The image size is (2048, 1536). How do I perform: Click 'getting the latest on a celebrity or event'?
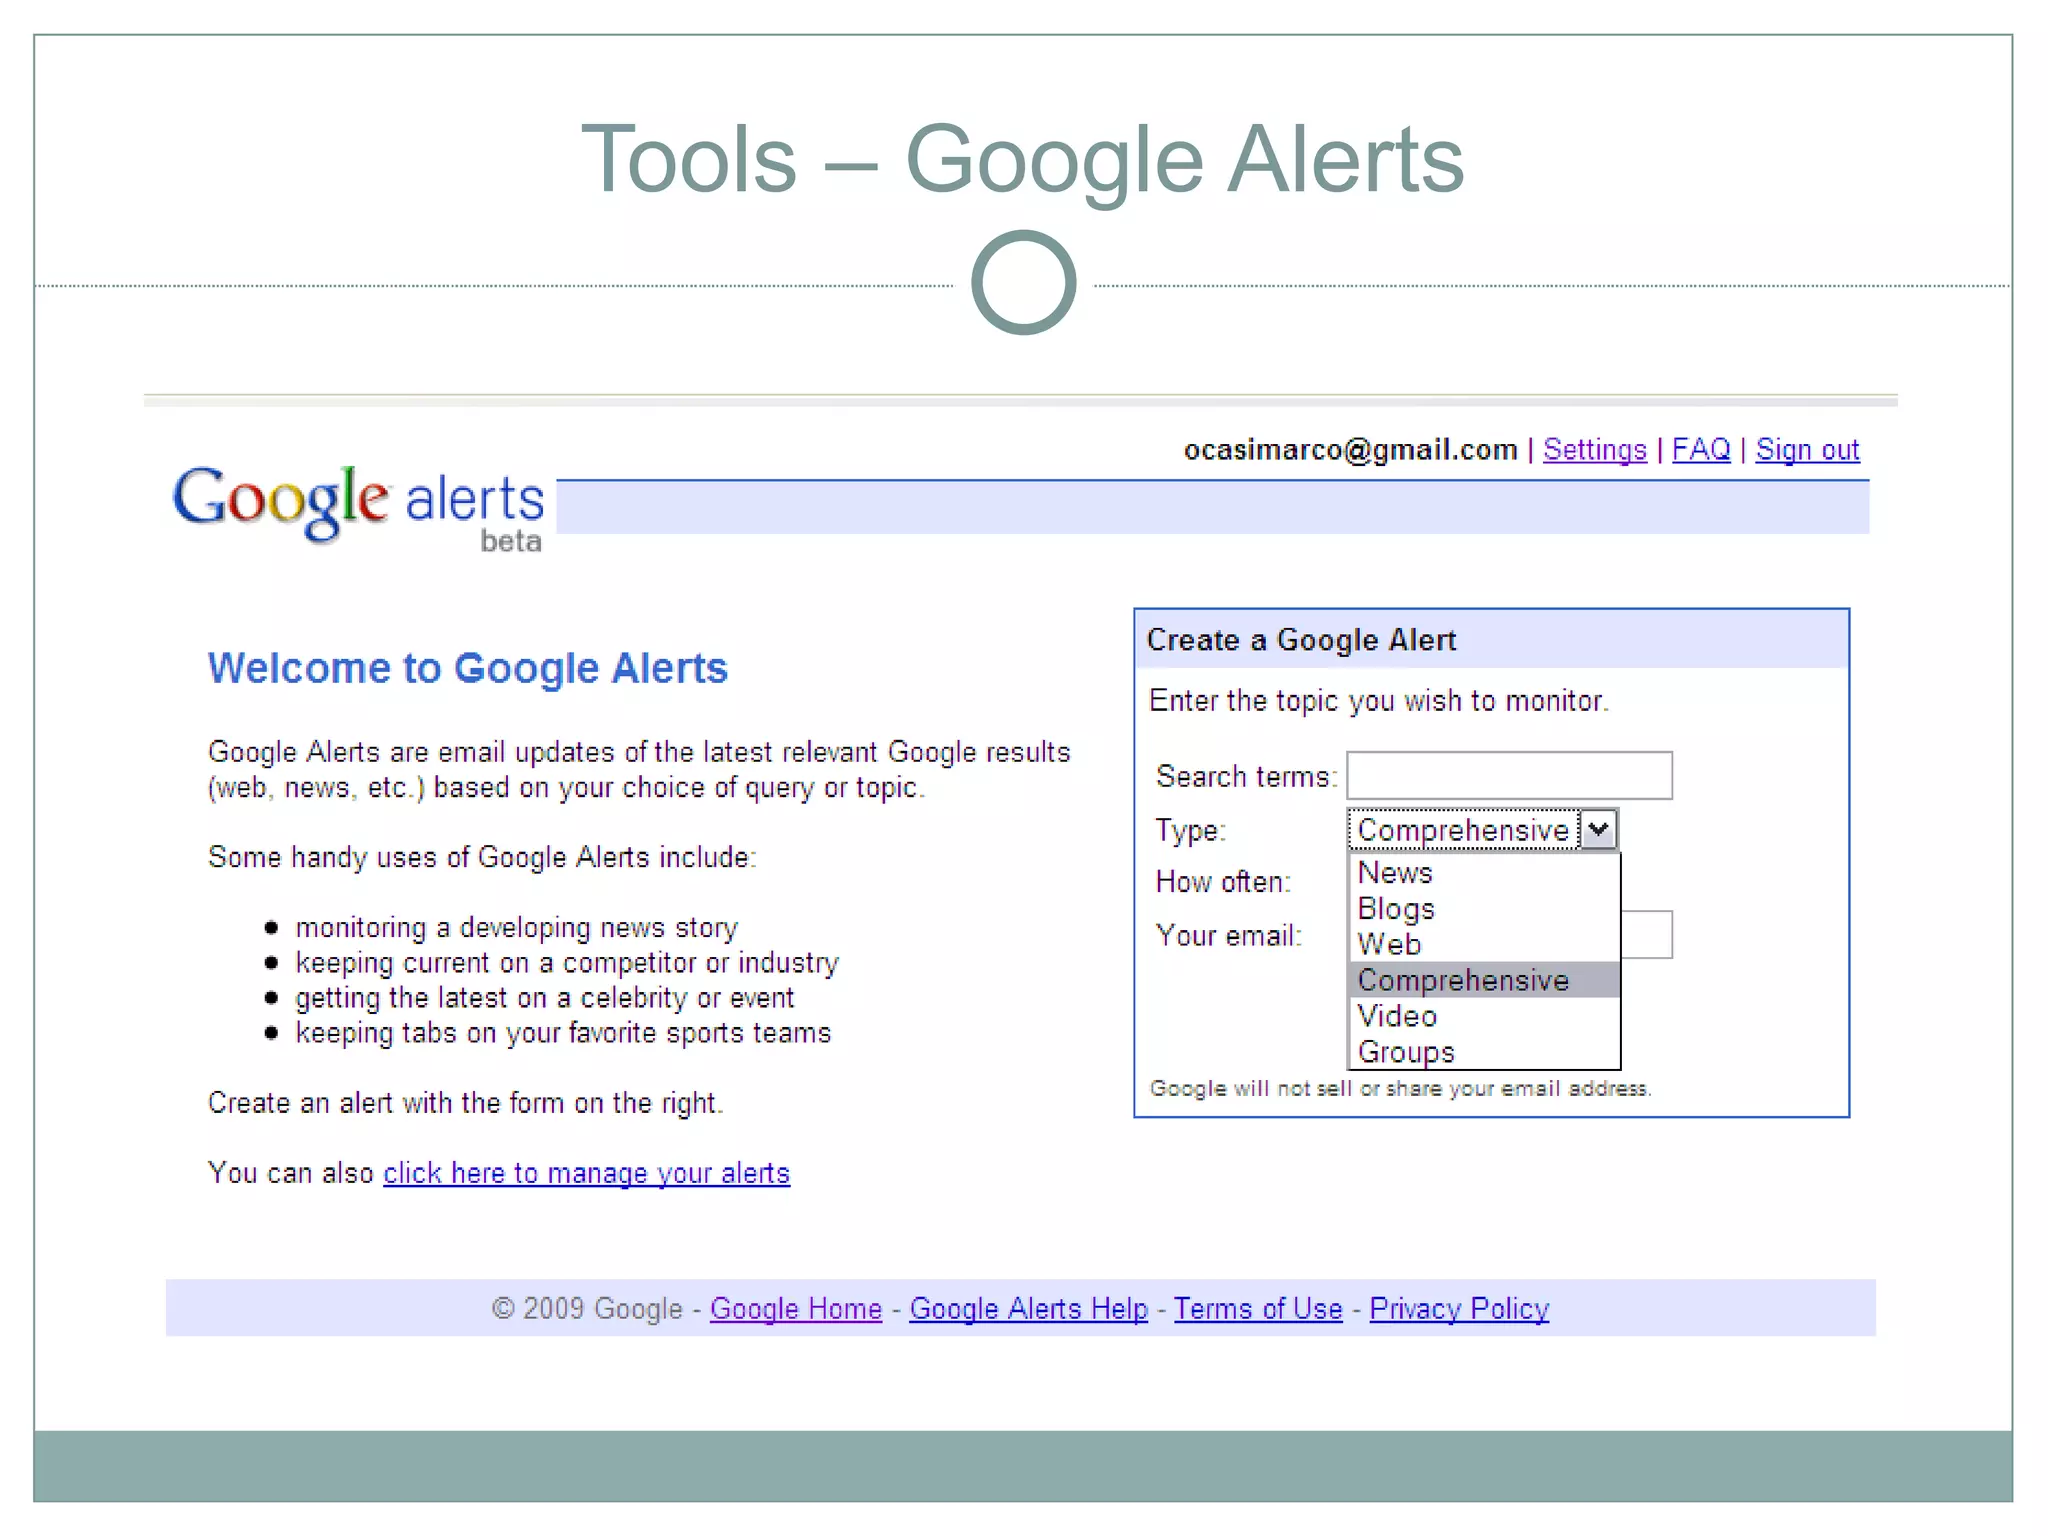coord(544,998)
